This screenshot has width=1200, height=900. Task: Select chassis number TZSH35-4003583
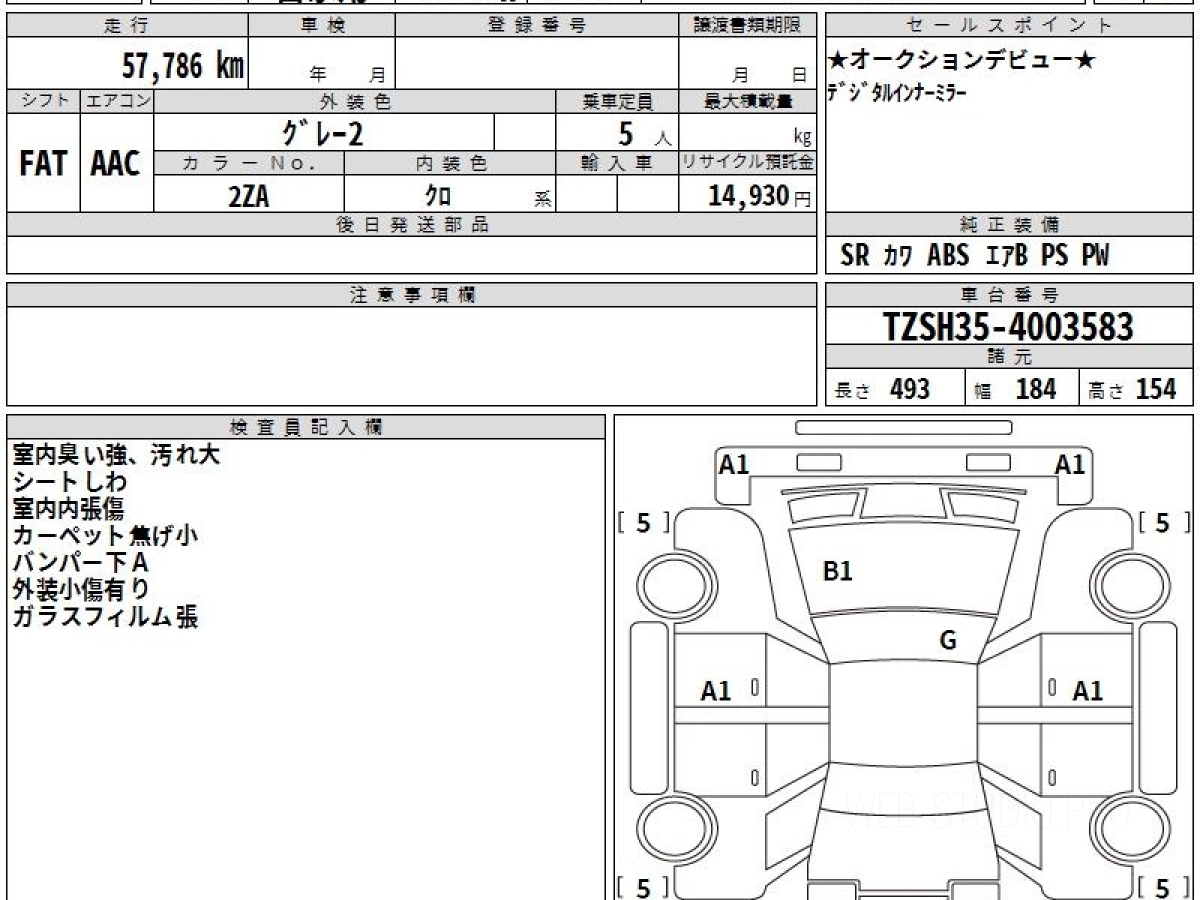1008,326
